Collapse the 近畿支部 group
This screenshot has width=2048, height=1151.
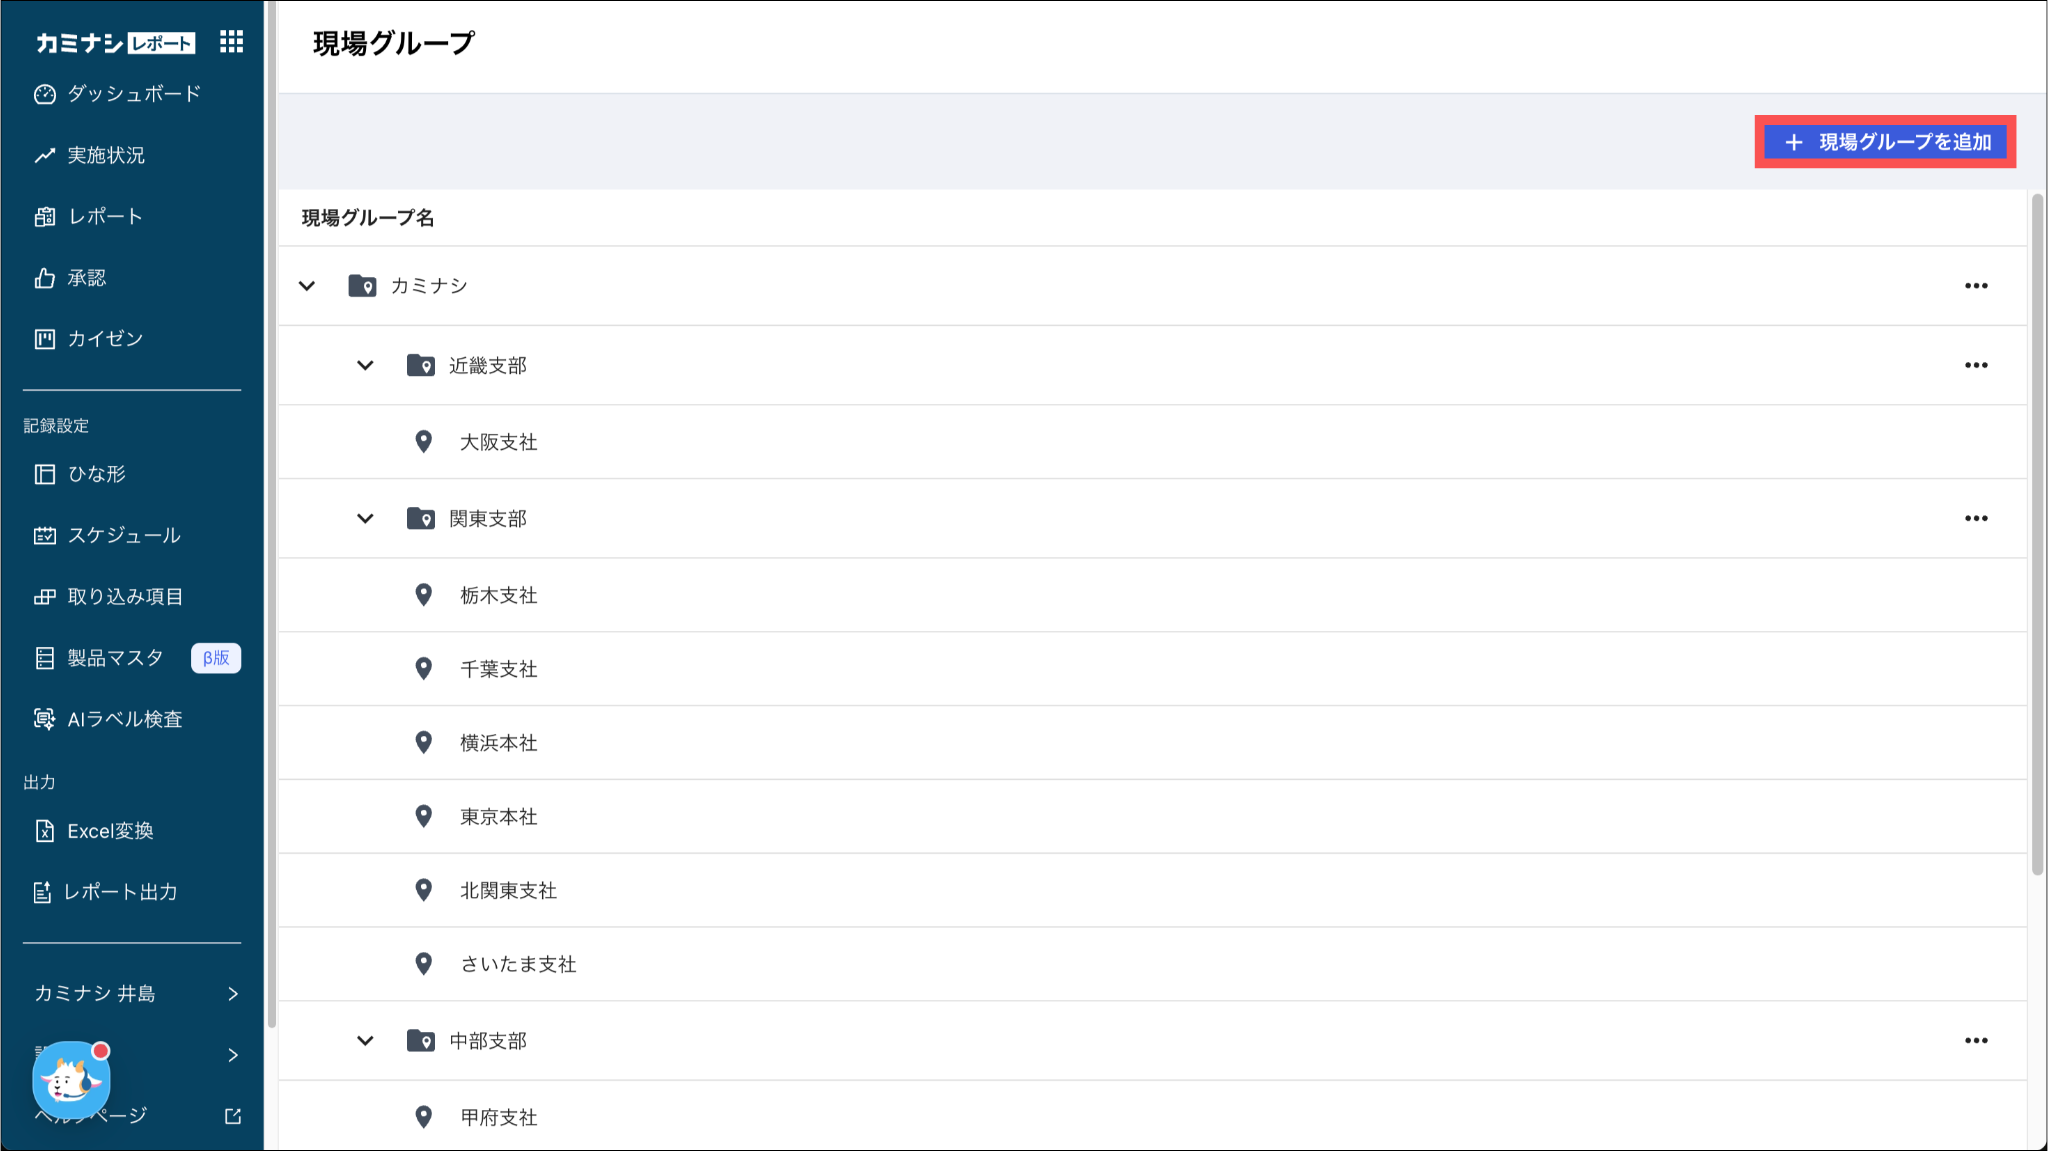coord(365,365)
